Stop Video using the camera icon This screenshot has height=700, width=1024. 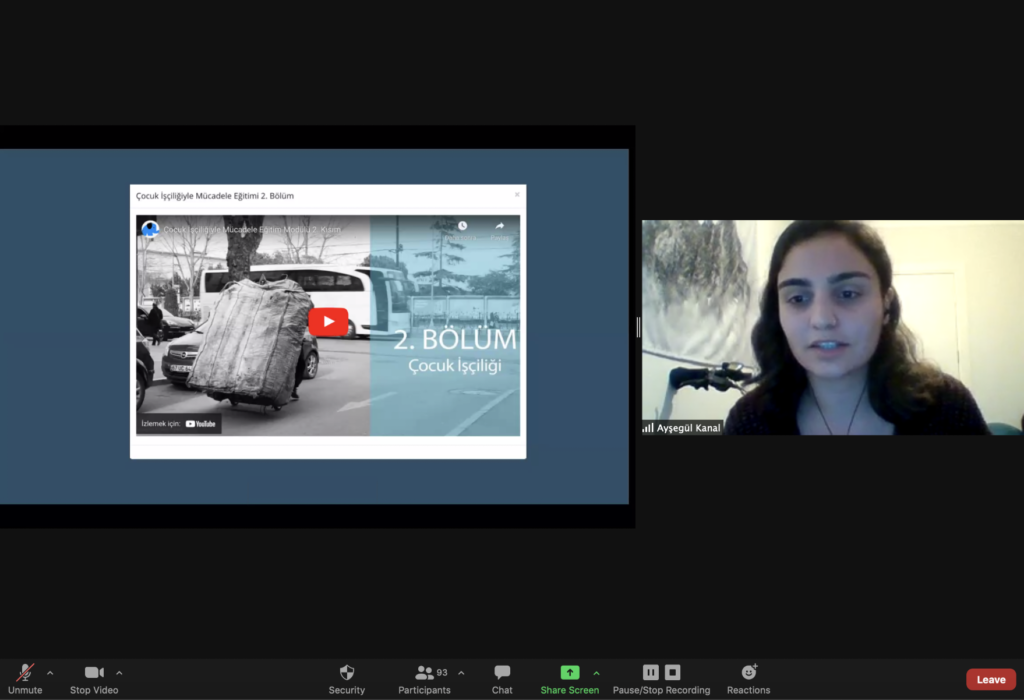pyautogui.click(x=94, y=679)
